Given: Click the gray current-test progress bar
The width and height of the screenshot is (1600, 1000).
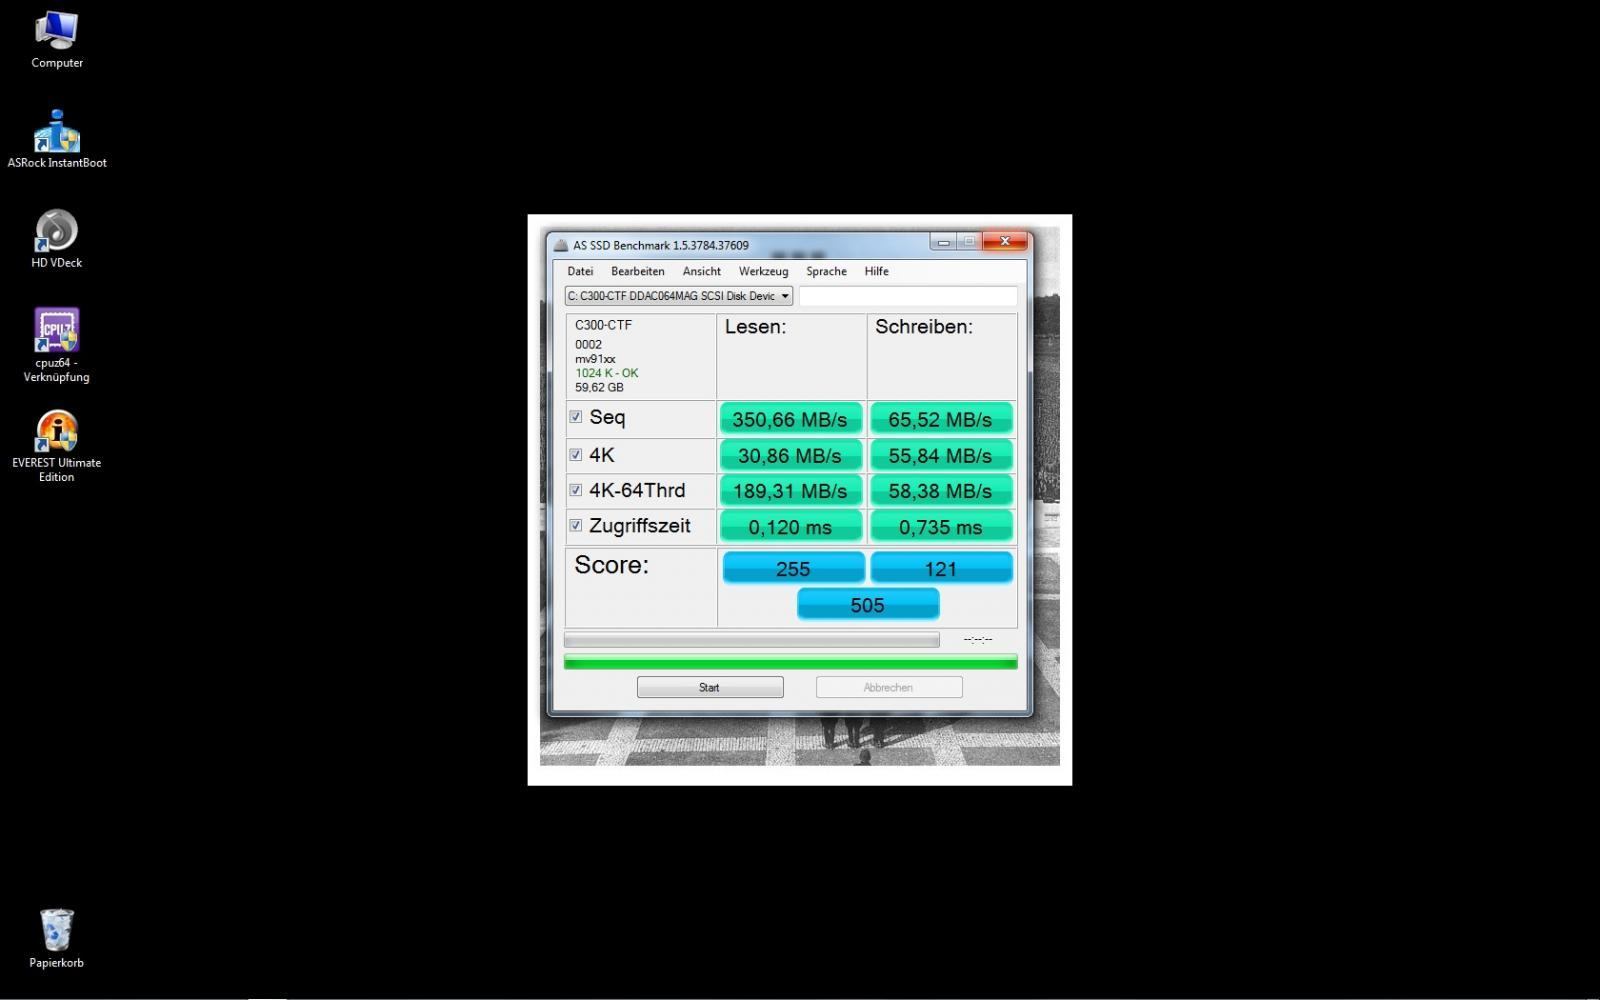Looking at the screenshot, I should (x=752, y=639).
